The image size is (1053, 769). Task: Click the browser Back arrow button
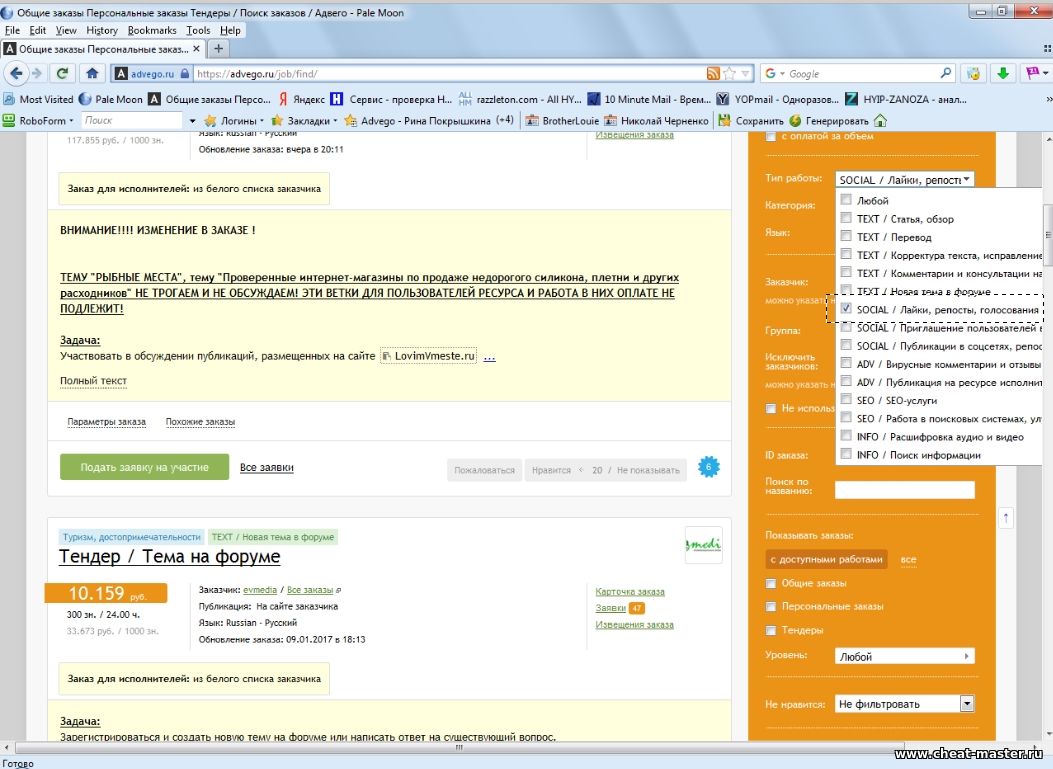click(15, 73)
